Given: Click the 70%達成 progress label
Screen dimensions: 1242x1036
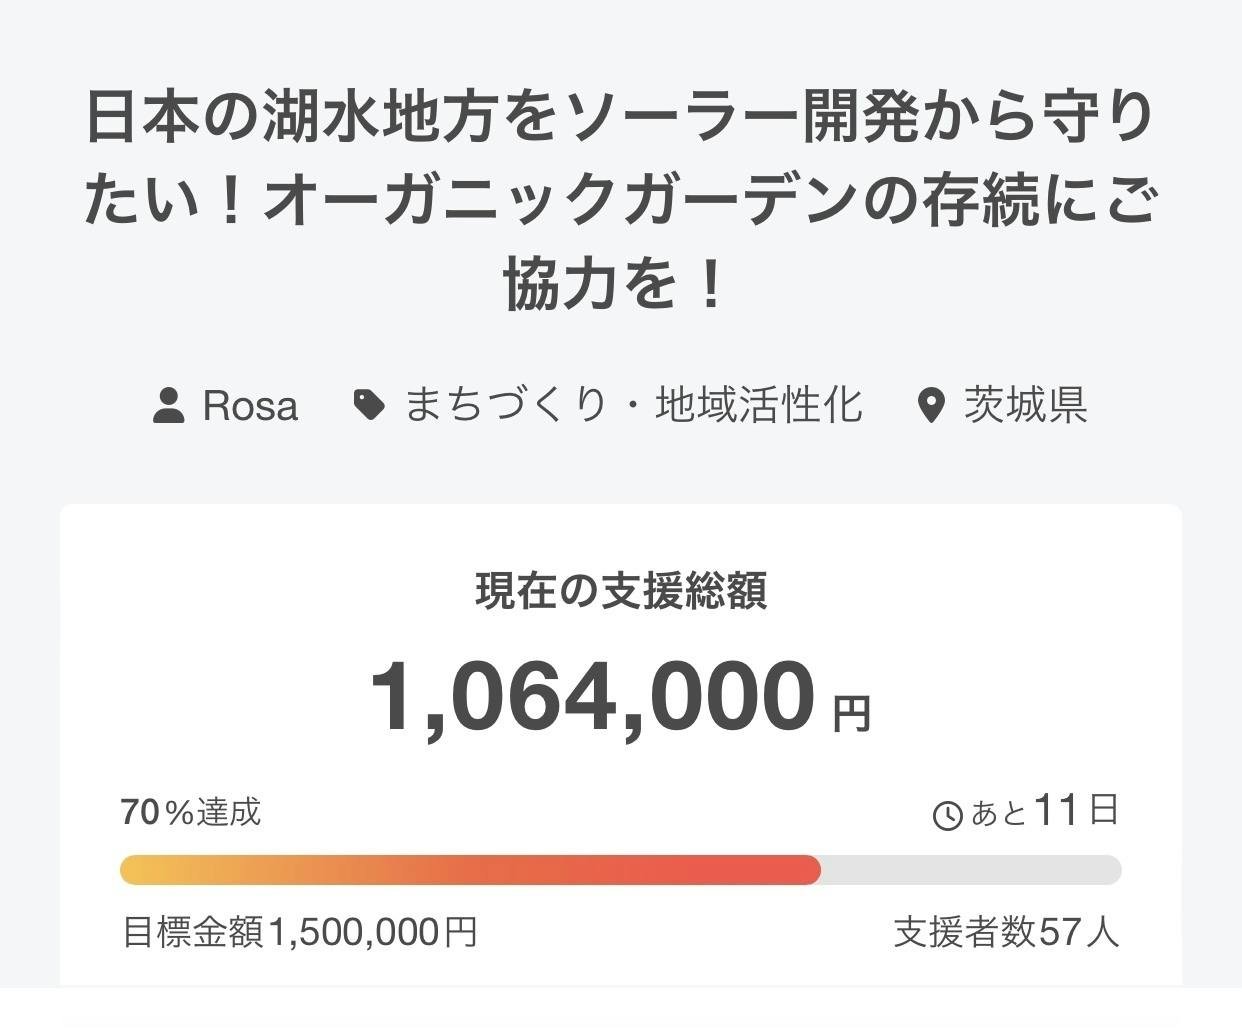Looking at the screenshot, I should 191,812.
